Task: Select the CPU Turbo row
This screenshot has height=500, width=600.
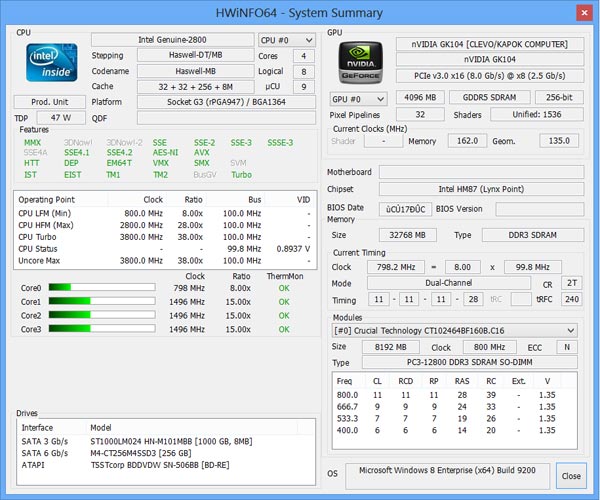Action: click(165, 237)
